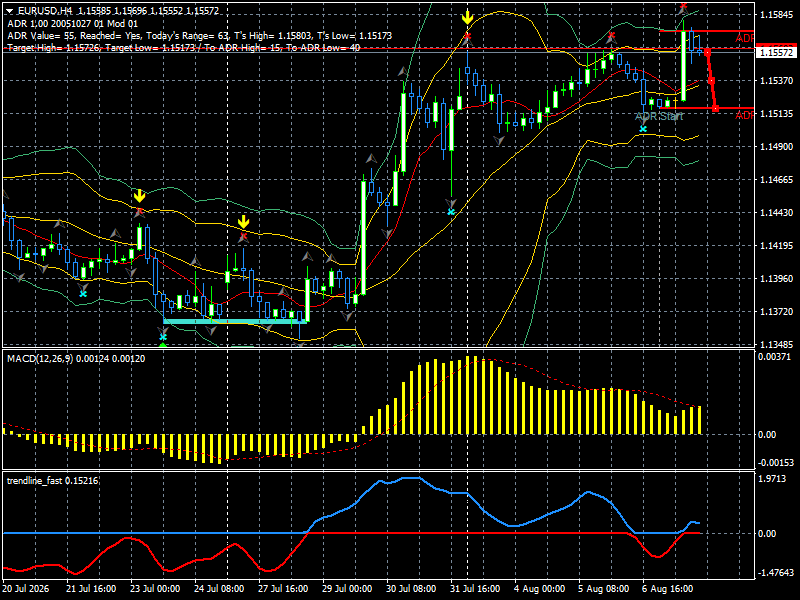The height and width of the screenshot is (600, 800).
Task: Click price axis value 1.14900
Action: click(777, 146)
